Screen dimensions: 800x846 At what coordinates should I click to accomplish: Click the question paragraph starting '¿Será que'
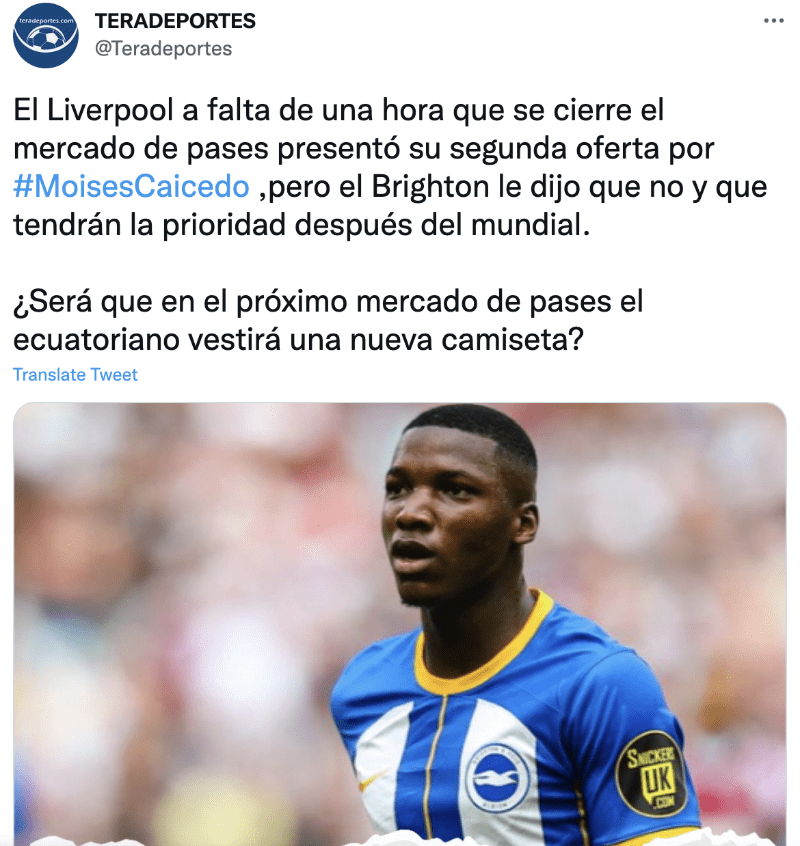tap(328, 320)
